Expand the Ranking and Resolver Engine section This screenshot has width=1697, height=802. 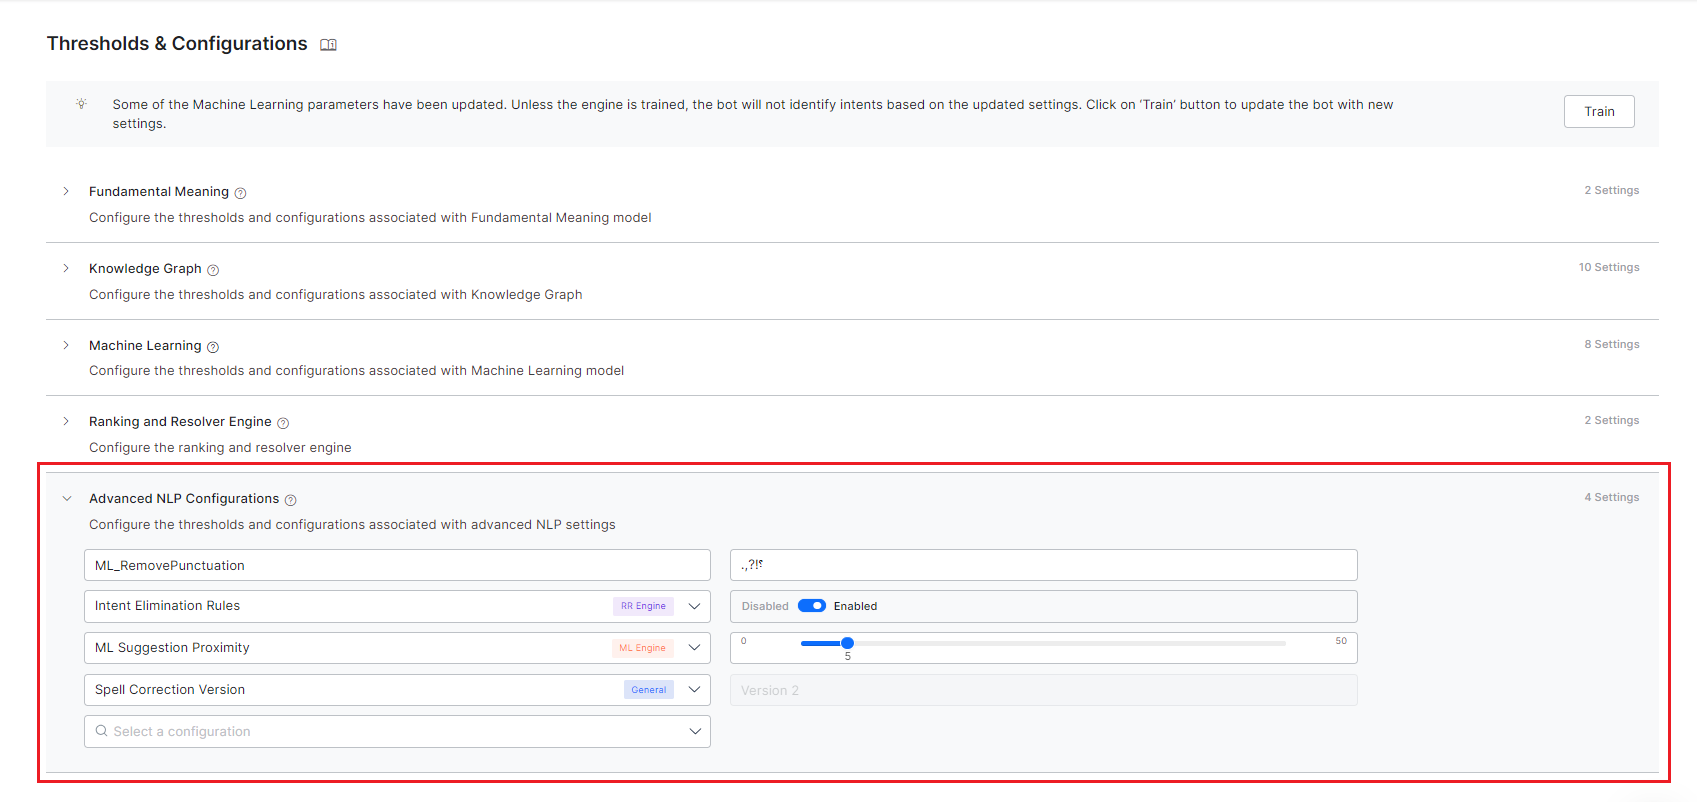coord(66,421)
